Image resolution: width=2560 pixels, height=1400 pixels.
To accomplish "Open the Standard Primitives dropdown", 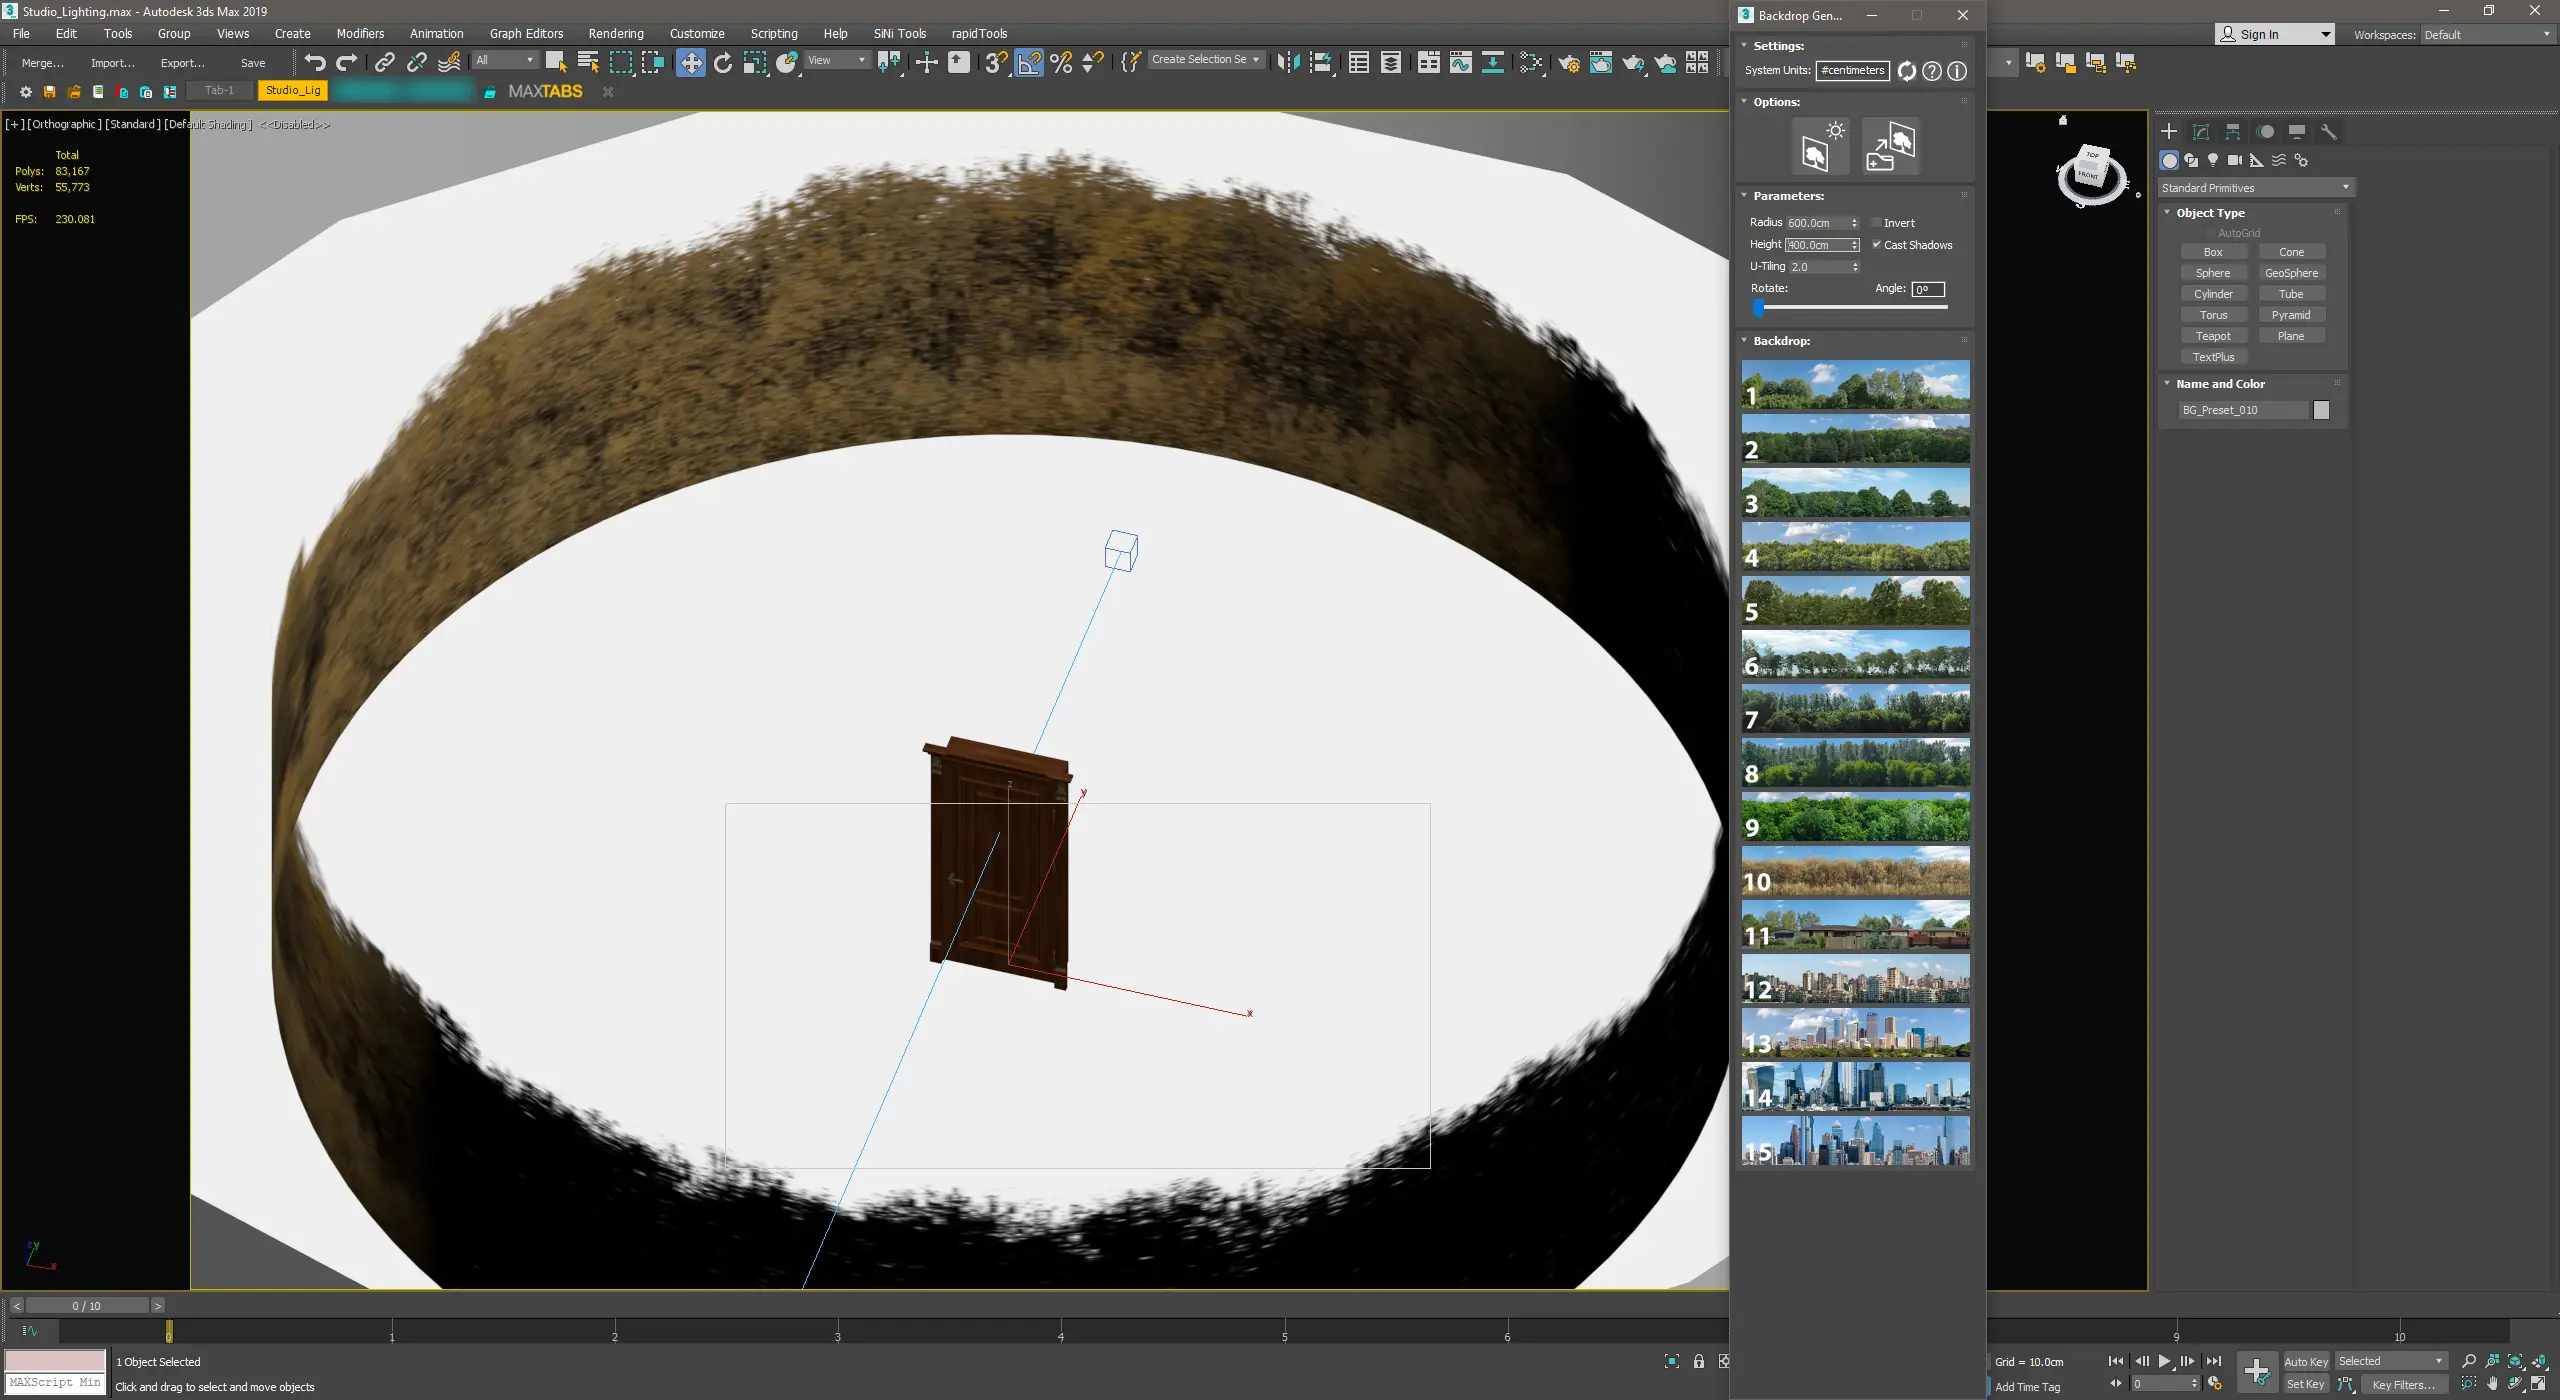I will pyautogui.click(x=2255, y=188).
